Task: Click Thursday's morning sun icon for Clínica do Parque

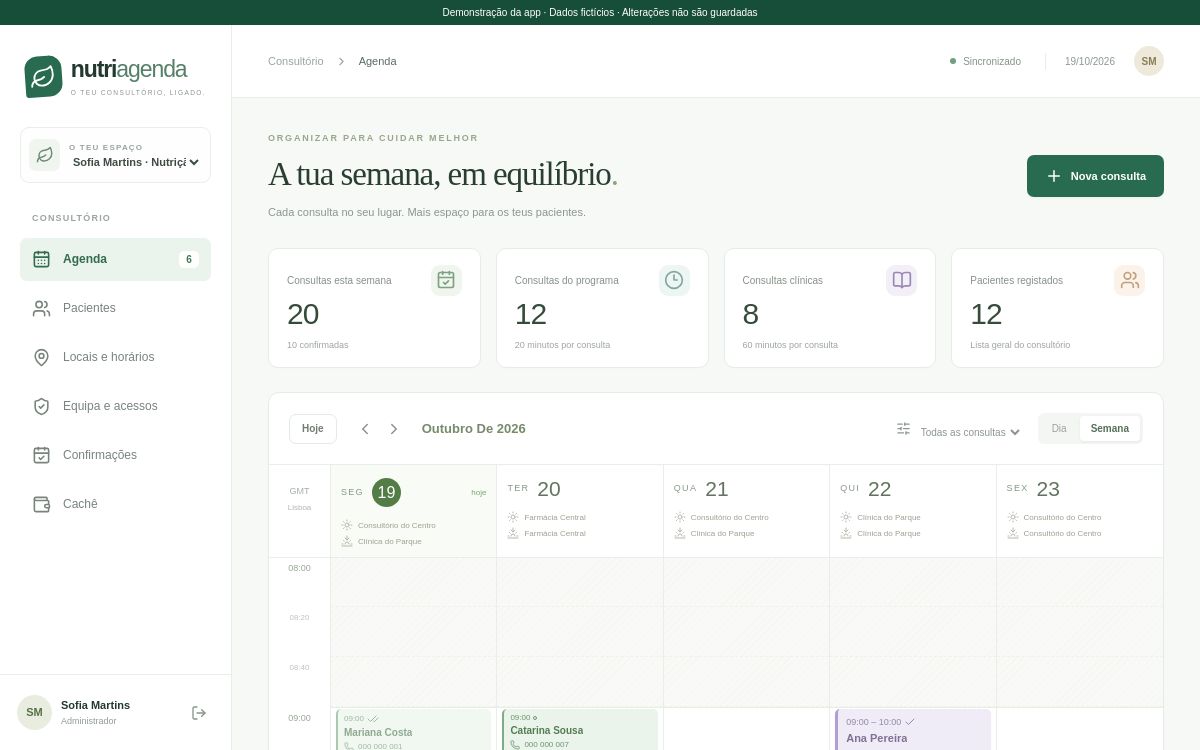Action: pos(846,517)
